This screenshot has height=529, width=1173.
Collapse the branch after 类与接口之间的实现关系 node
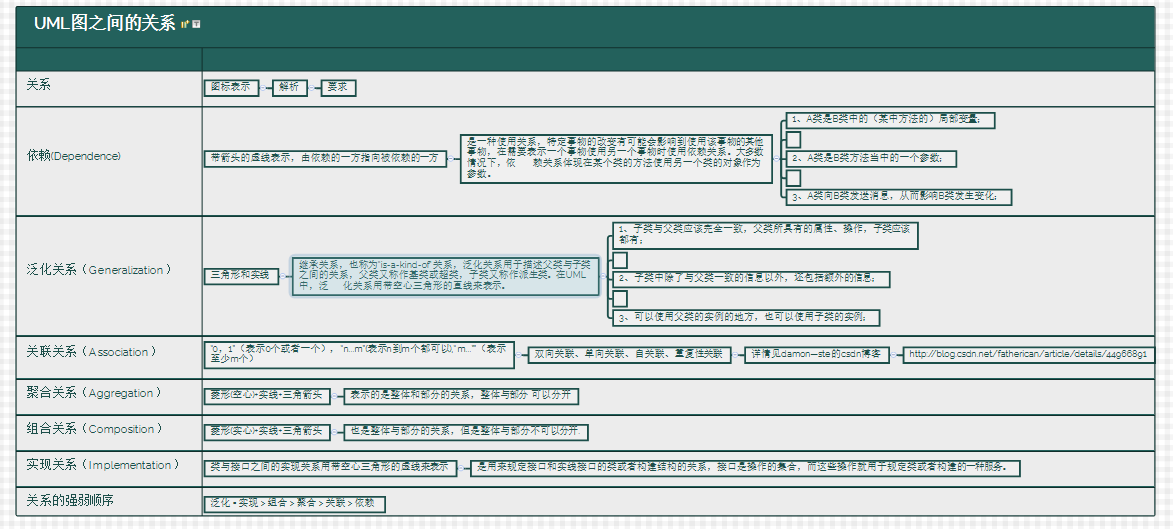[463, 468]
